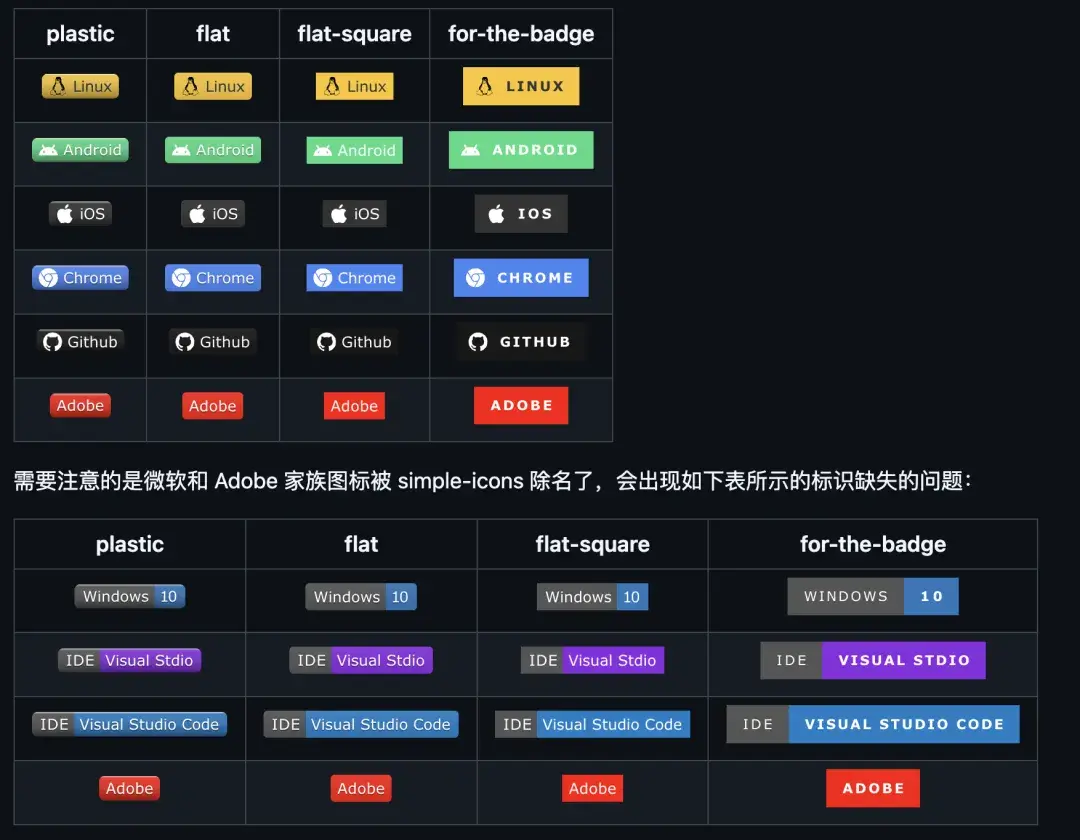Click the for-the-badge CHROME badge

[x=521, y=277]
